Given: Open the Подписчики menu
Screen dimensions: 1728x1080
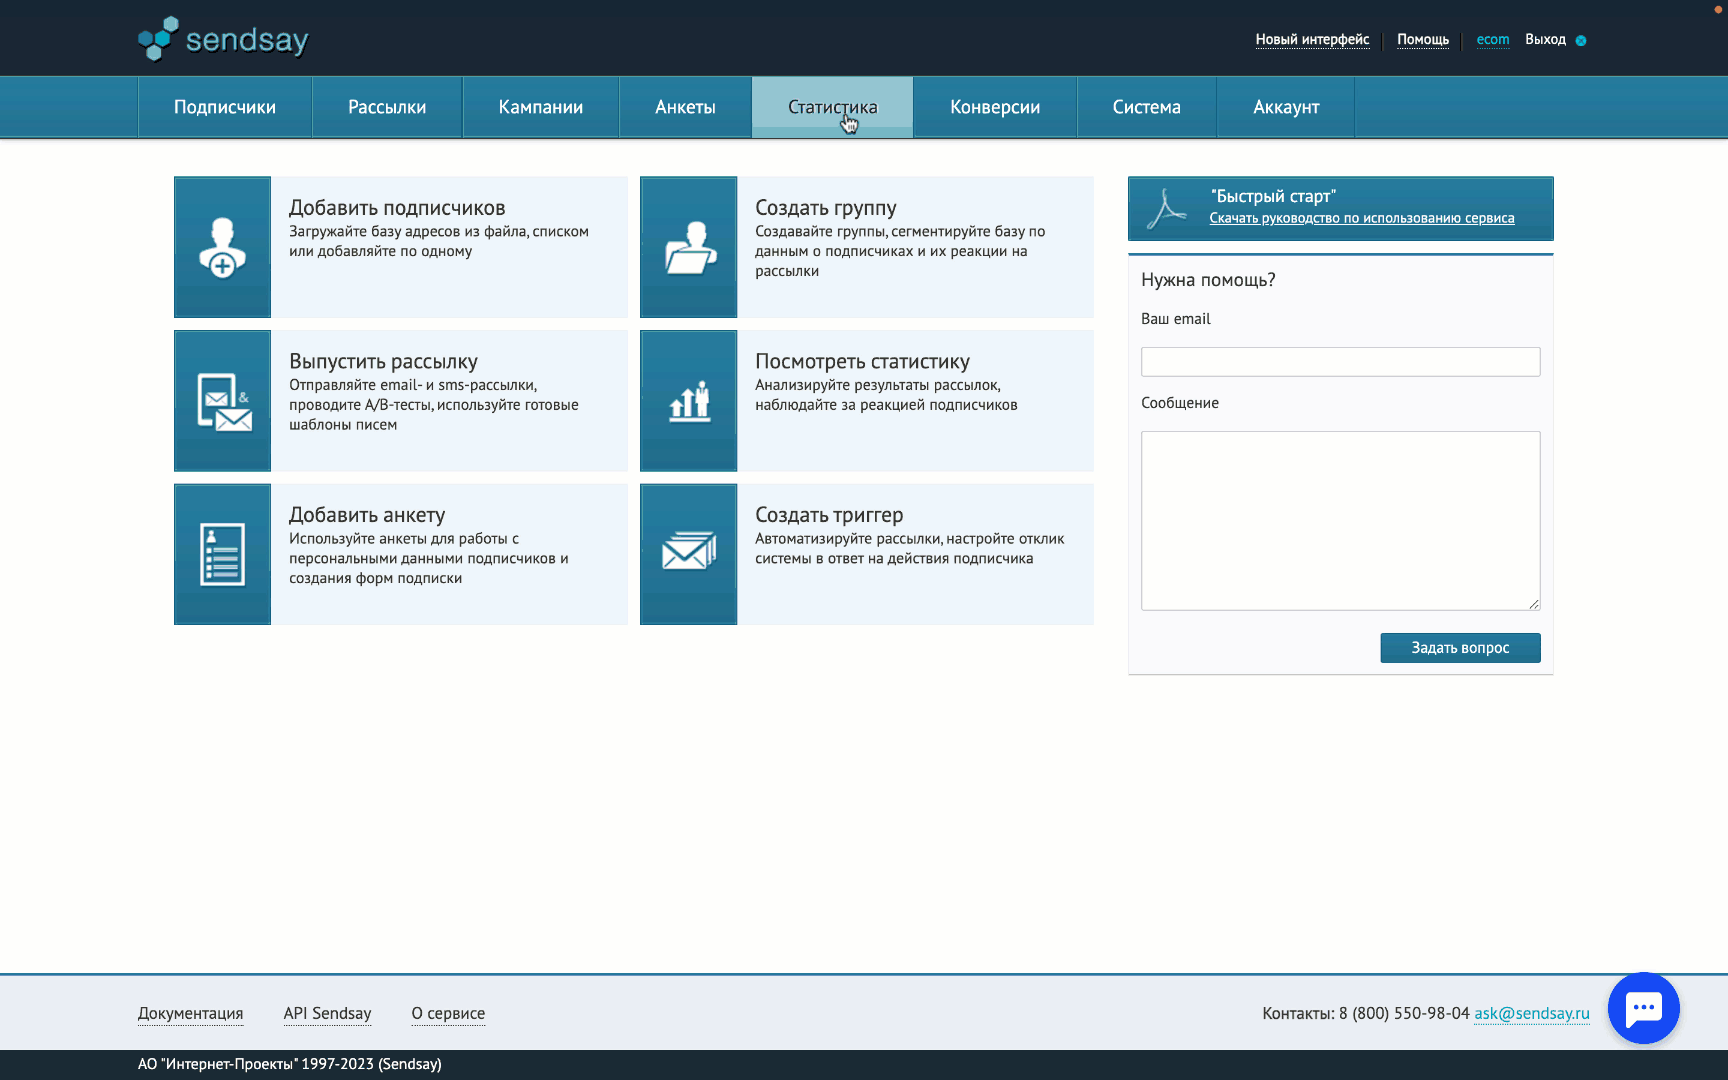Looking at the screenshot, I should (x=225, y=107).
